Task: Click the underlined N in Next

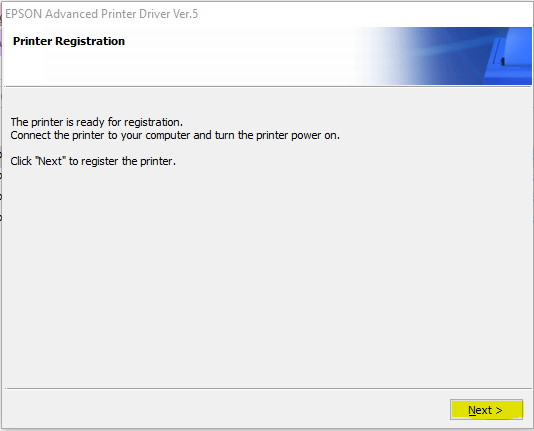Action: pos(472,410)
